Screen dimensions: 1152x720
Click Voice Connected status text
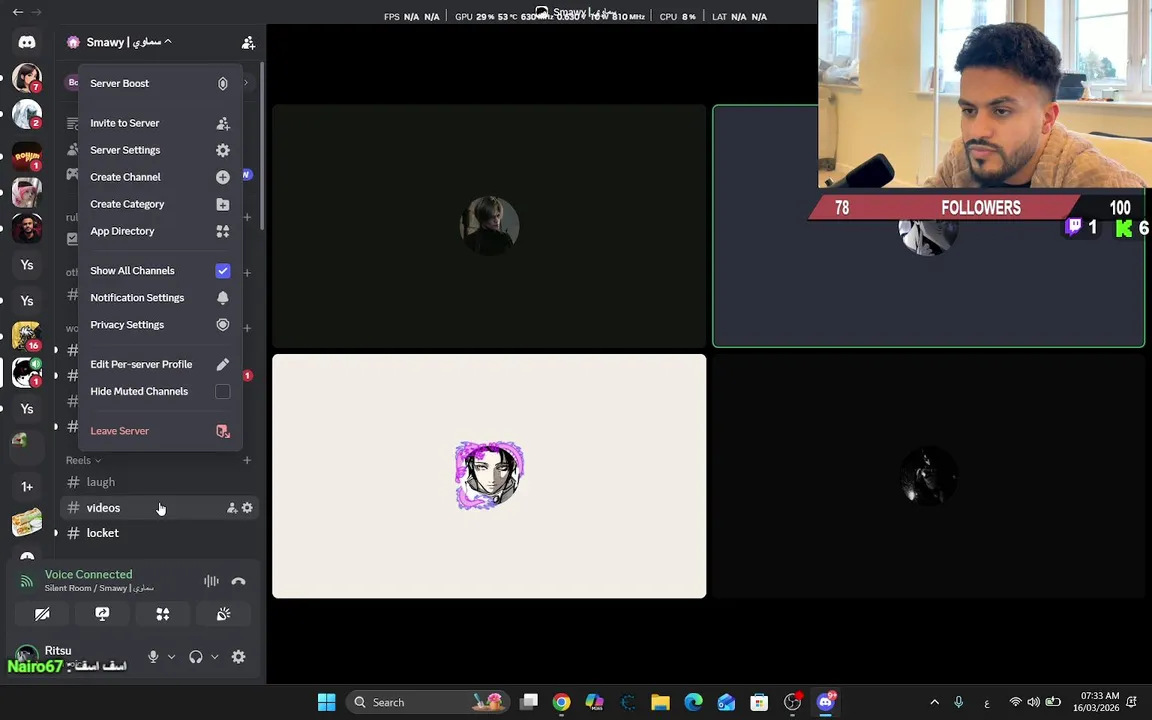[89, 575]
